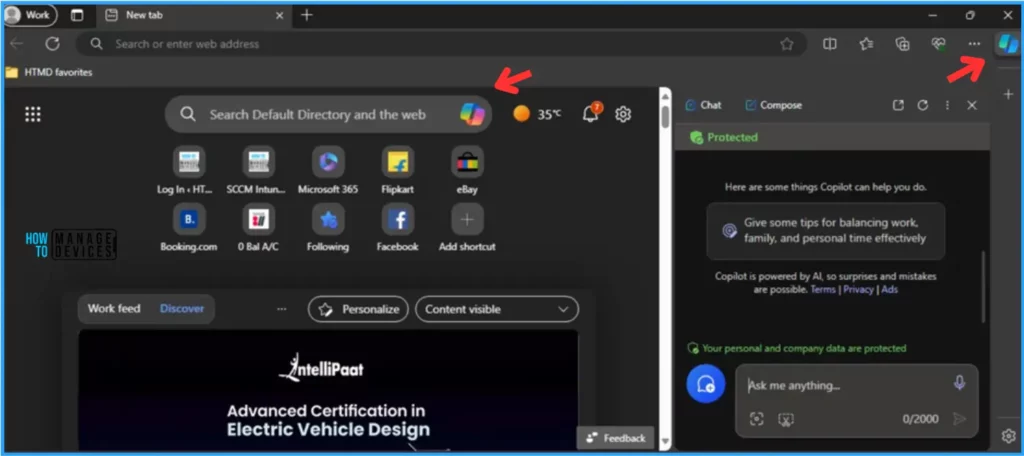
Task: Close the New tab tab
Action: pyautogui.click(x=280, y=15)
